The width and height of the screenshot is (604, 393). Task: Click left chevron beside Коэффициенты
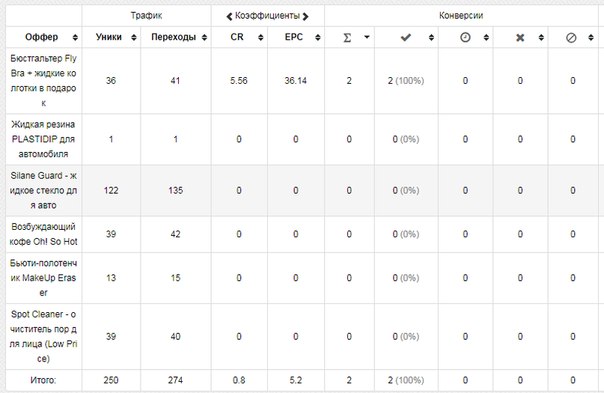pyautogui.click(x=229, y=16)
